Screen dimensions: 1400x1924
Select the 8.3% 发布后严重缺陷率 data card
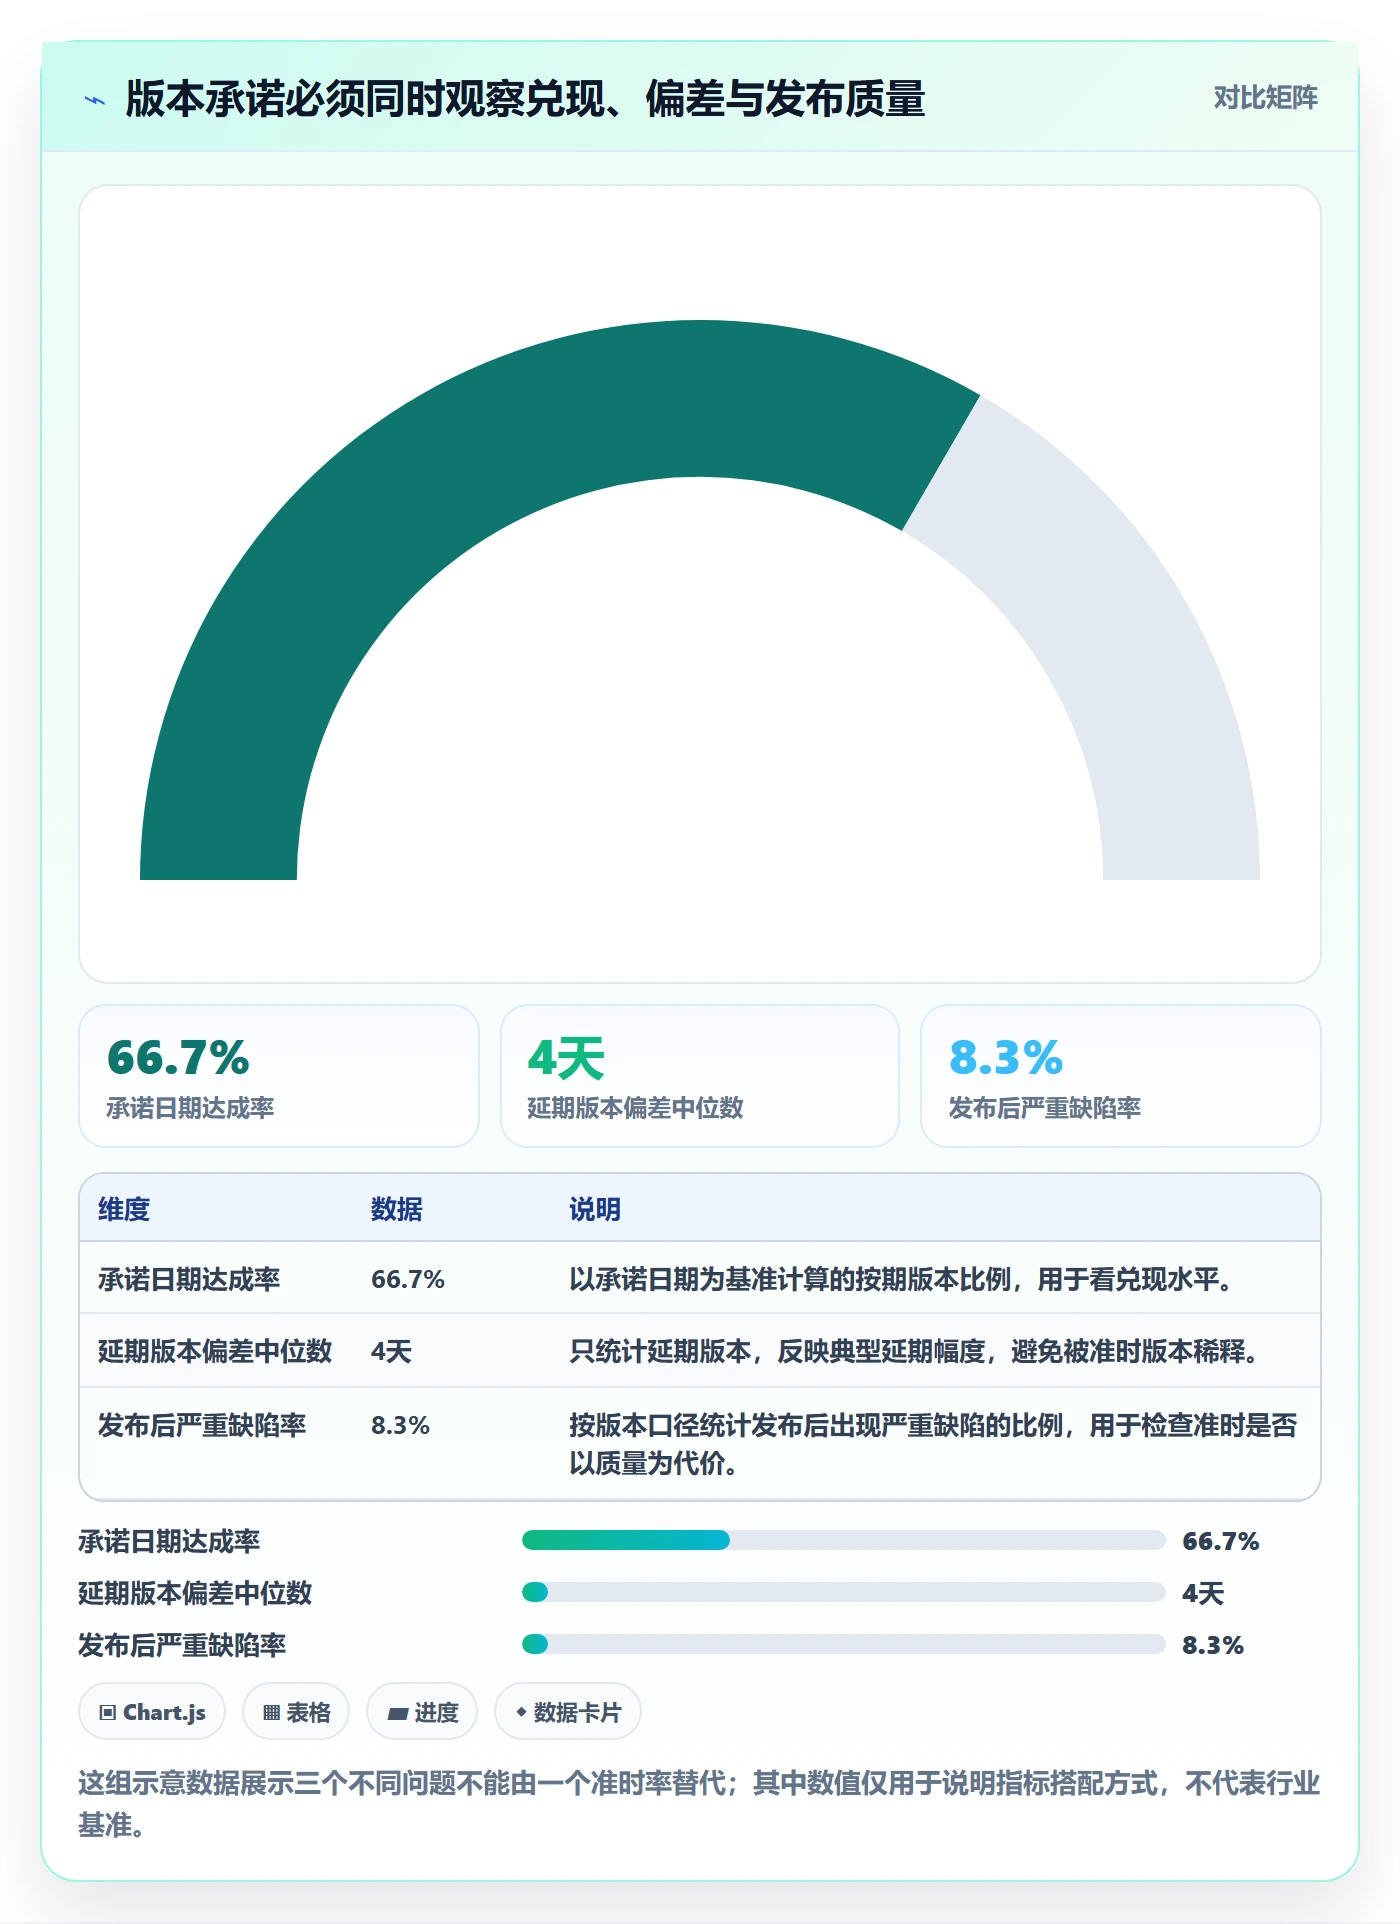point(1121,1076)
